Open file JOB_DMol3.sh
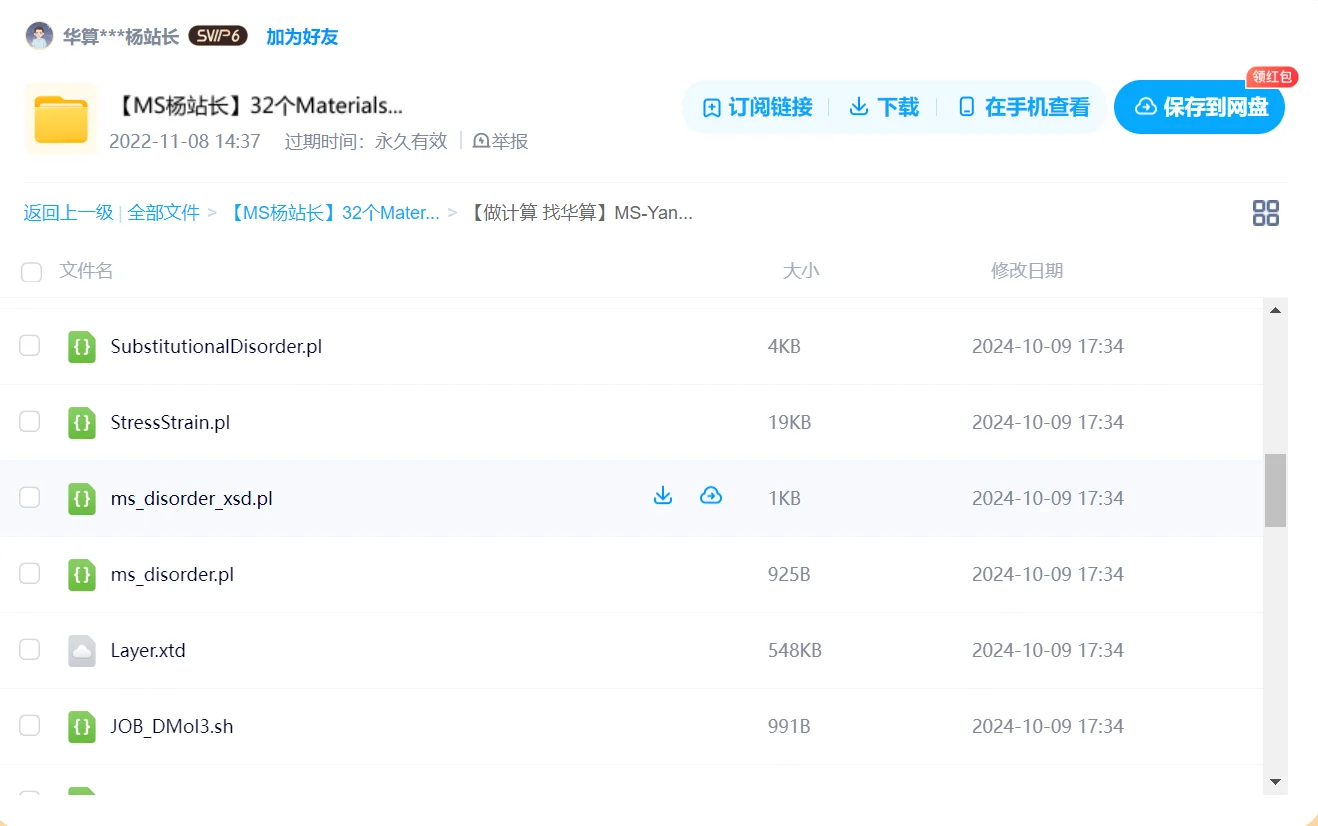This screenshot has width=1318, height=826. tap(172, 726)
